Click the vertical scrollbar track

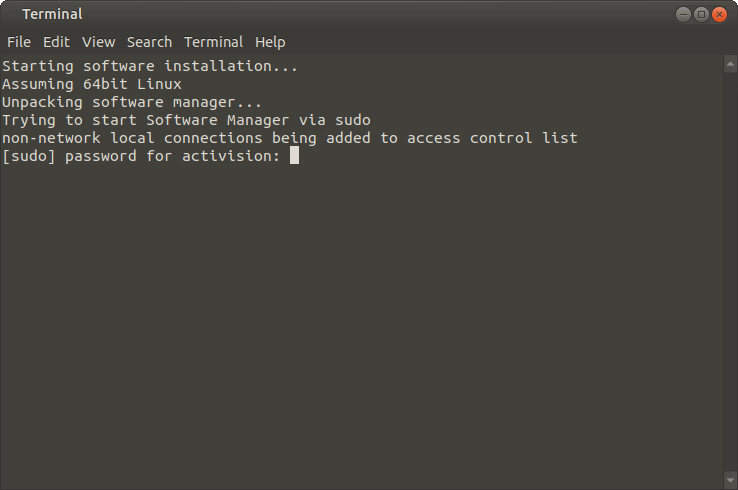point(730,270)
